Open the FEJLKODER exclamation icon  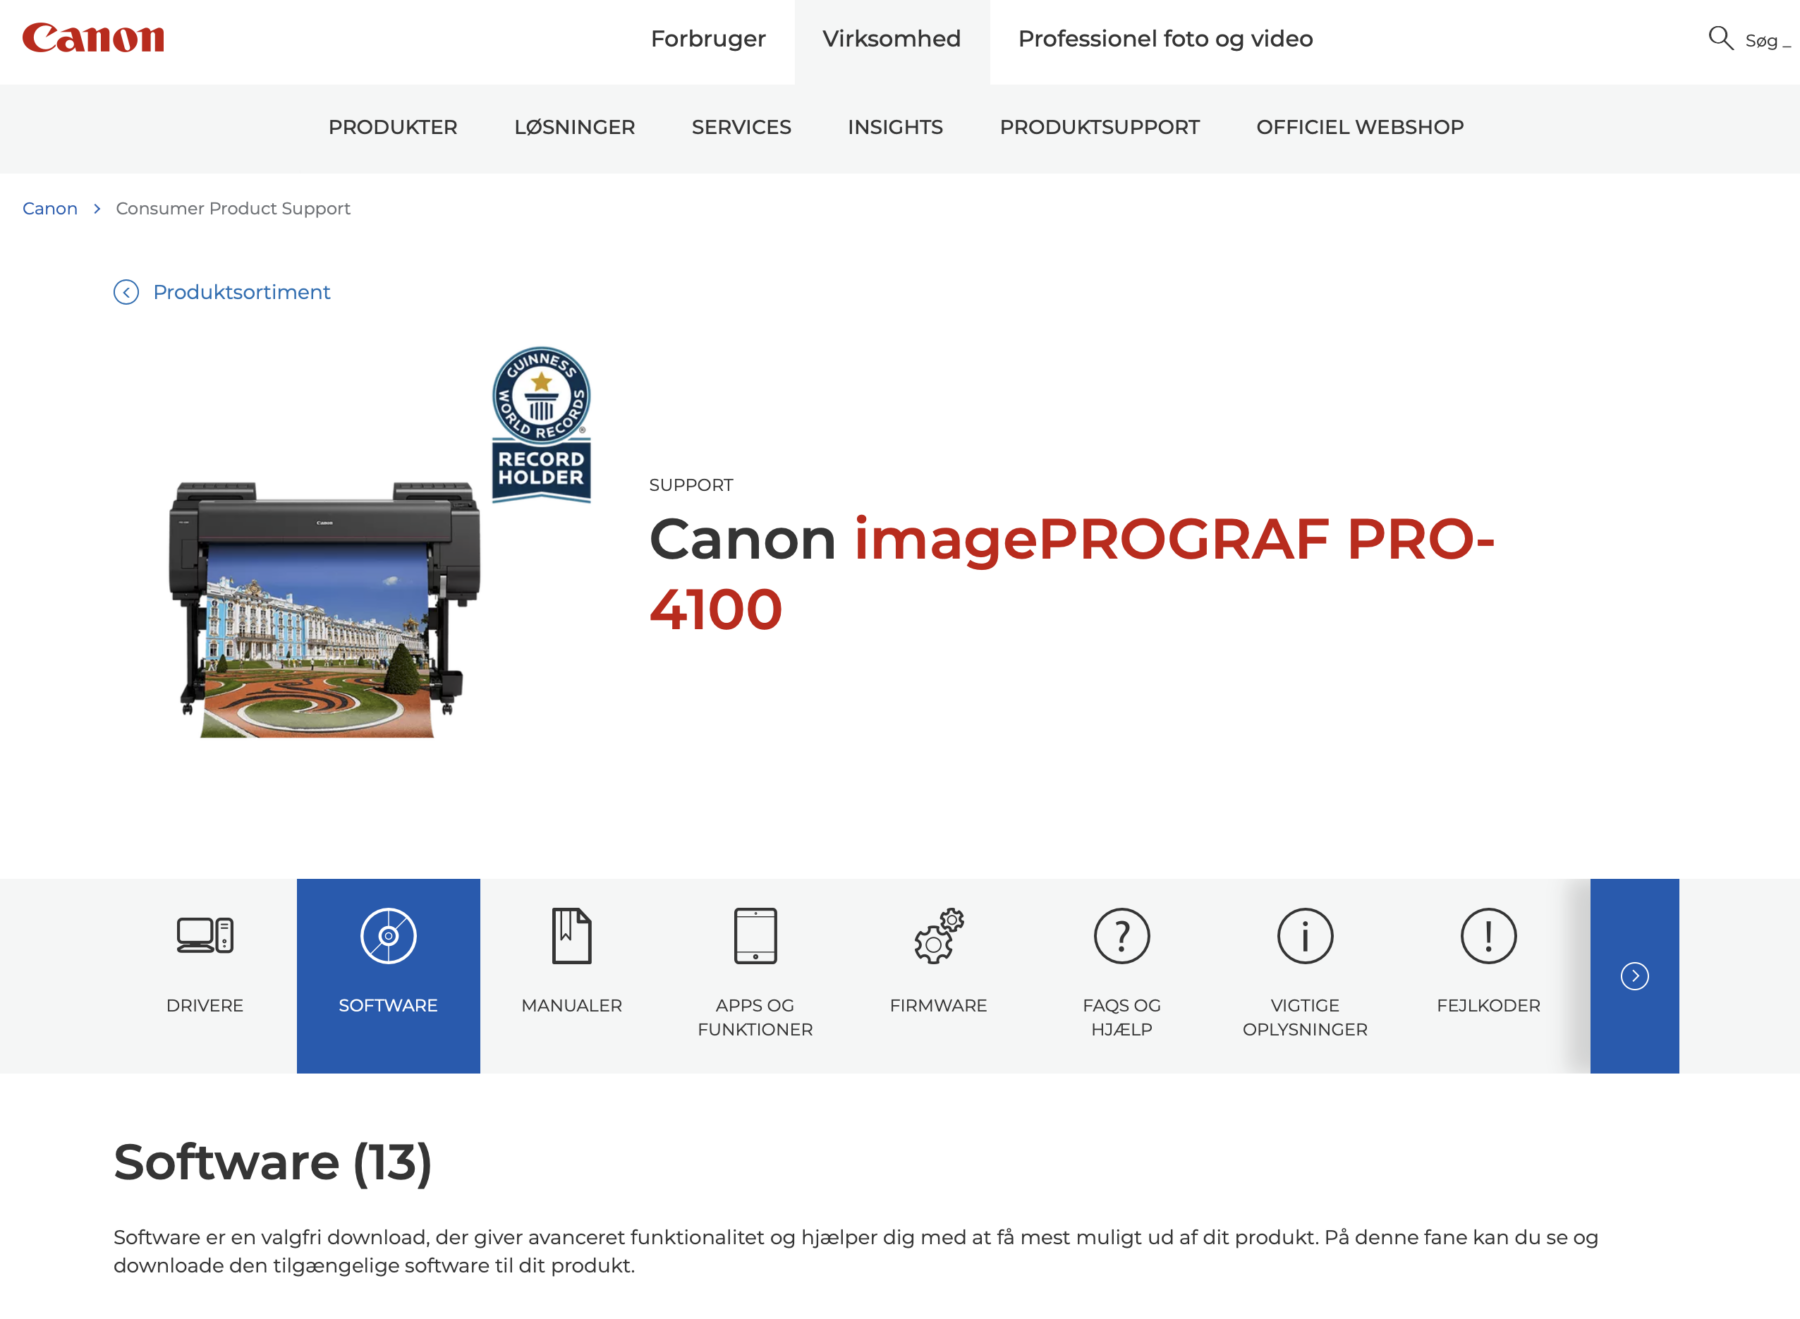click(1489, 936)
